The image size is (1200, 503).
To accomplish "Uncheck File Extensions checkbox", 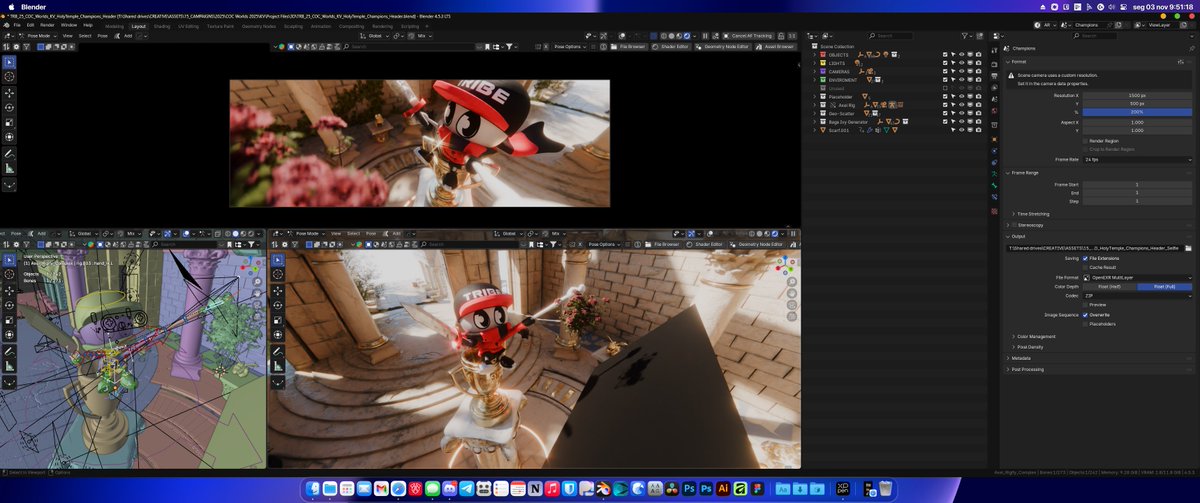I will coord(1085,258).
